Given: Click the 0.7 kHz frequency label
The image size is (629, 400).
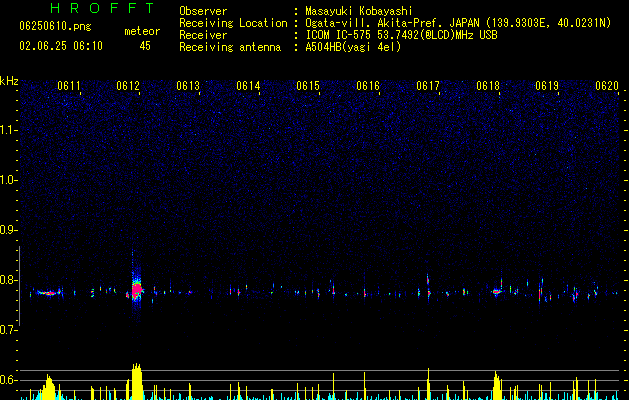Looking at the screenshot, I should pos(9,330).
